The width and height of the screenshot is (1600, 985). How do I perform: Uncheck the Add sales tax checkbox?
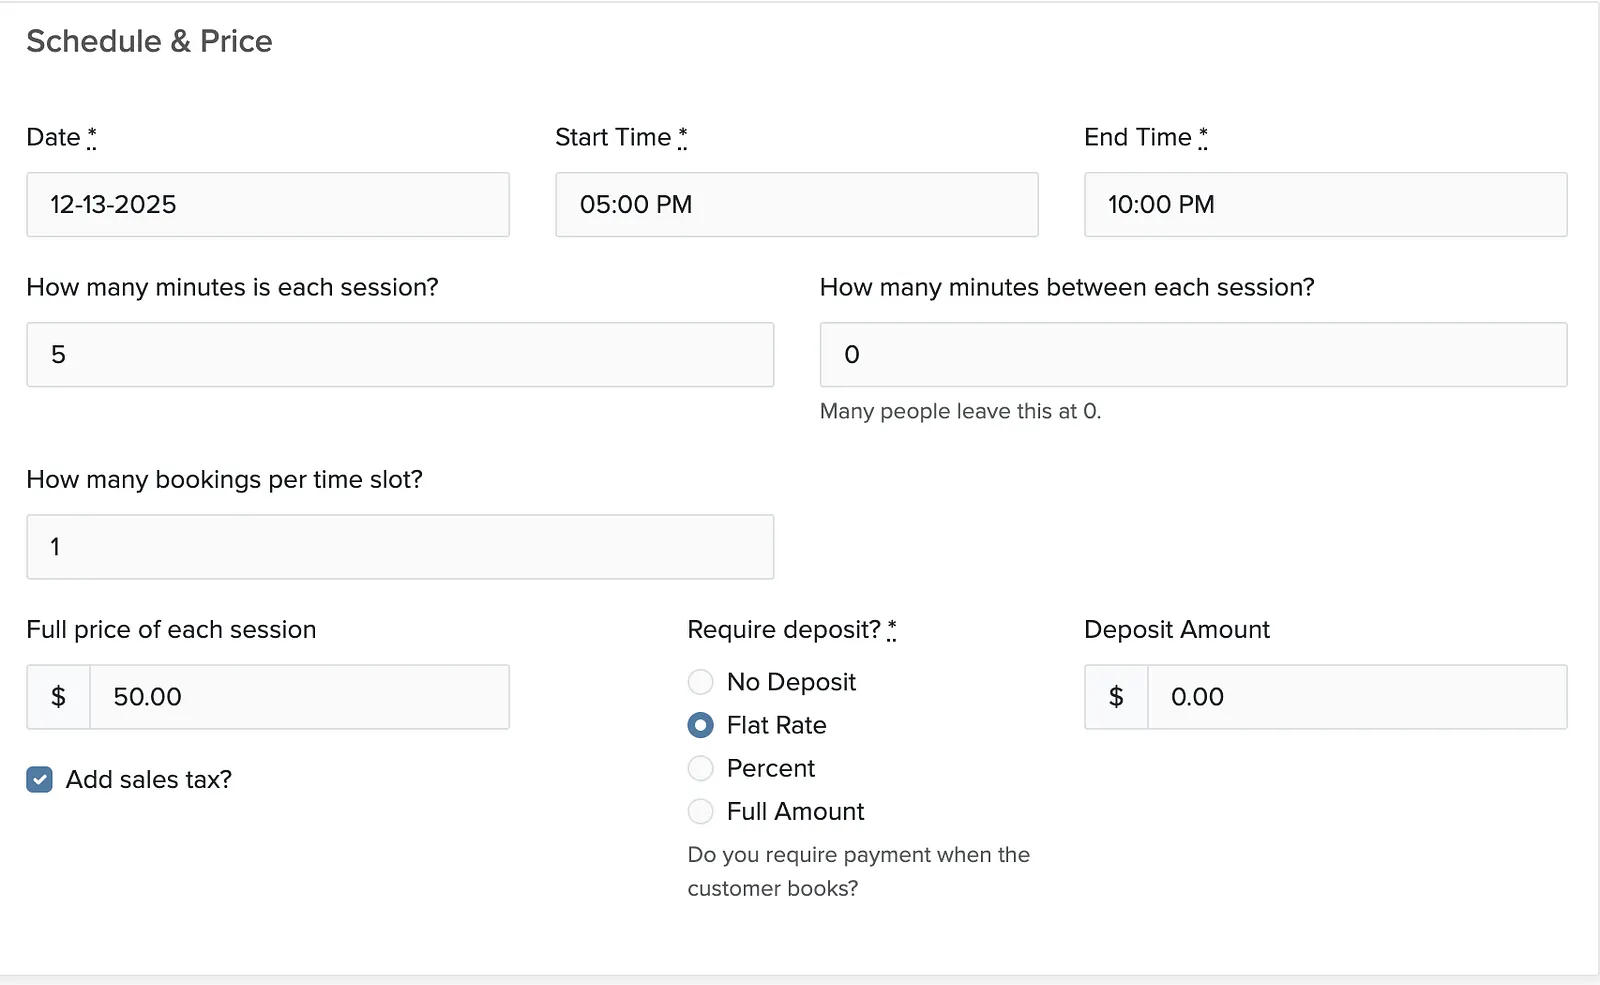[40, 780]
